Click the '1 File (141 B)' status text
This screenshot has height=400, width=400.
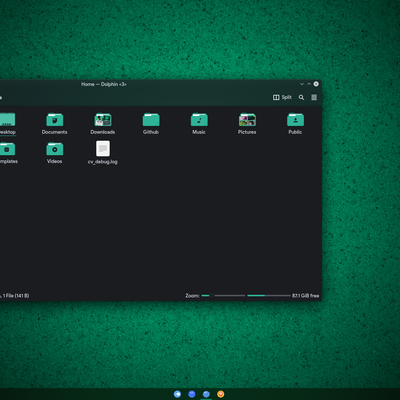point(16,296)
